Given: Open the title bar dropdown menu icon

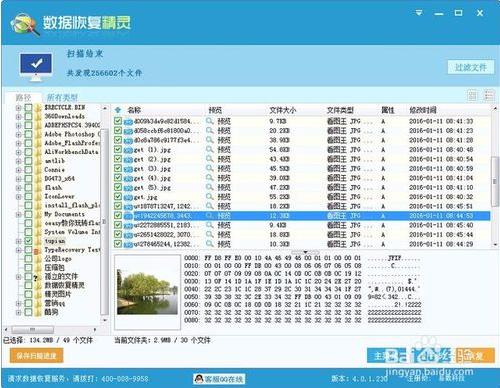Looking at the screenshot, I should tap(419, 13).
